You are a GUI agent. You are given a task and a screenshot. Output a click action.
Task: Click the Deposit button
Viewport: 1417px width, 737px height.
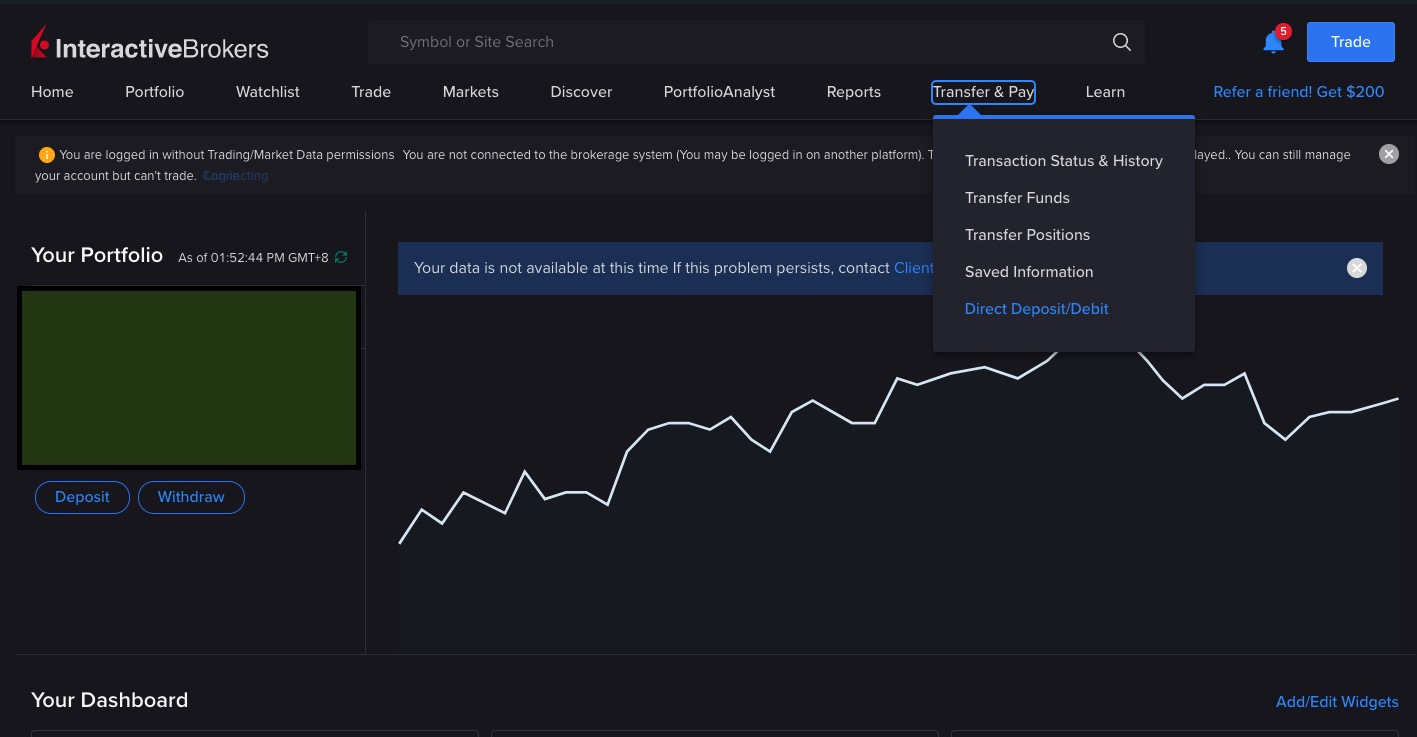click(82, 497)
